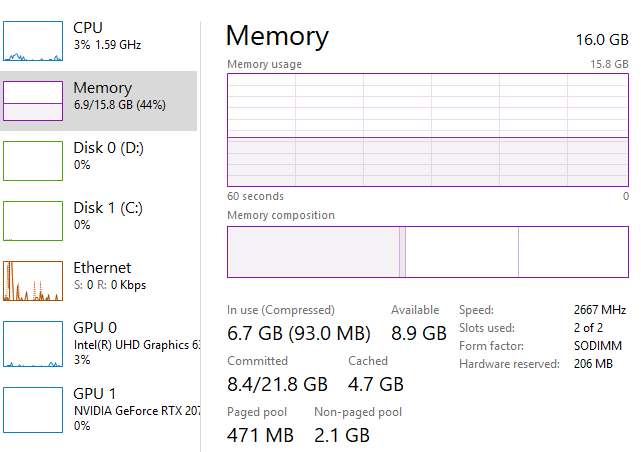Click the in-use segment of Memory composition
Viewport: 641px width, 452px height.
pos(313,252)
